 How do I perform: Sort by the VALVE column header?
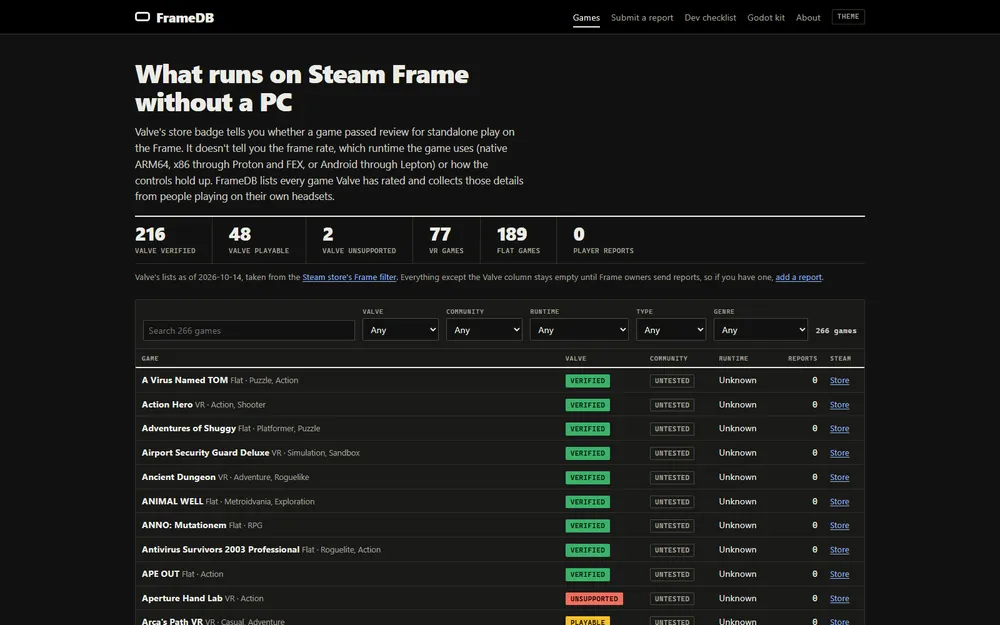(575, 358)
